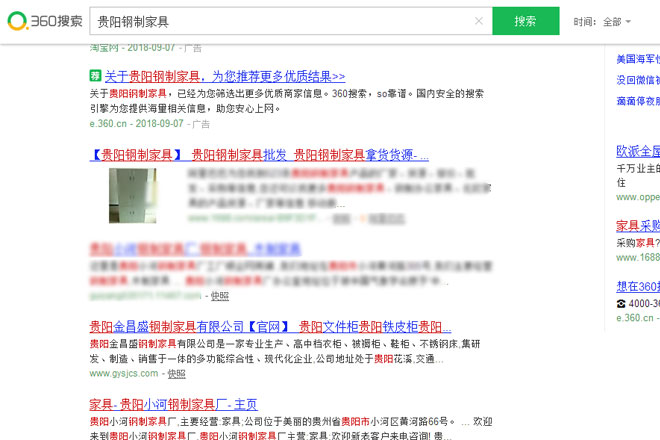Open sidebar link 想在360
This screenshot has height=440, width=660.
[638, 286]
